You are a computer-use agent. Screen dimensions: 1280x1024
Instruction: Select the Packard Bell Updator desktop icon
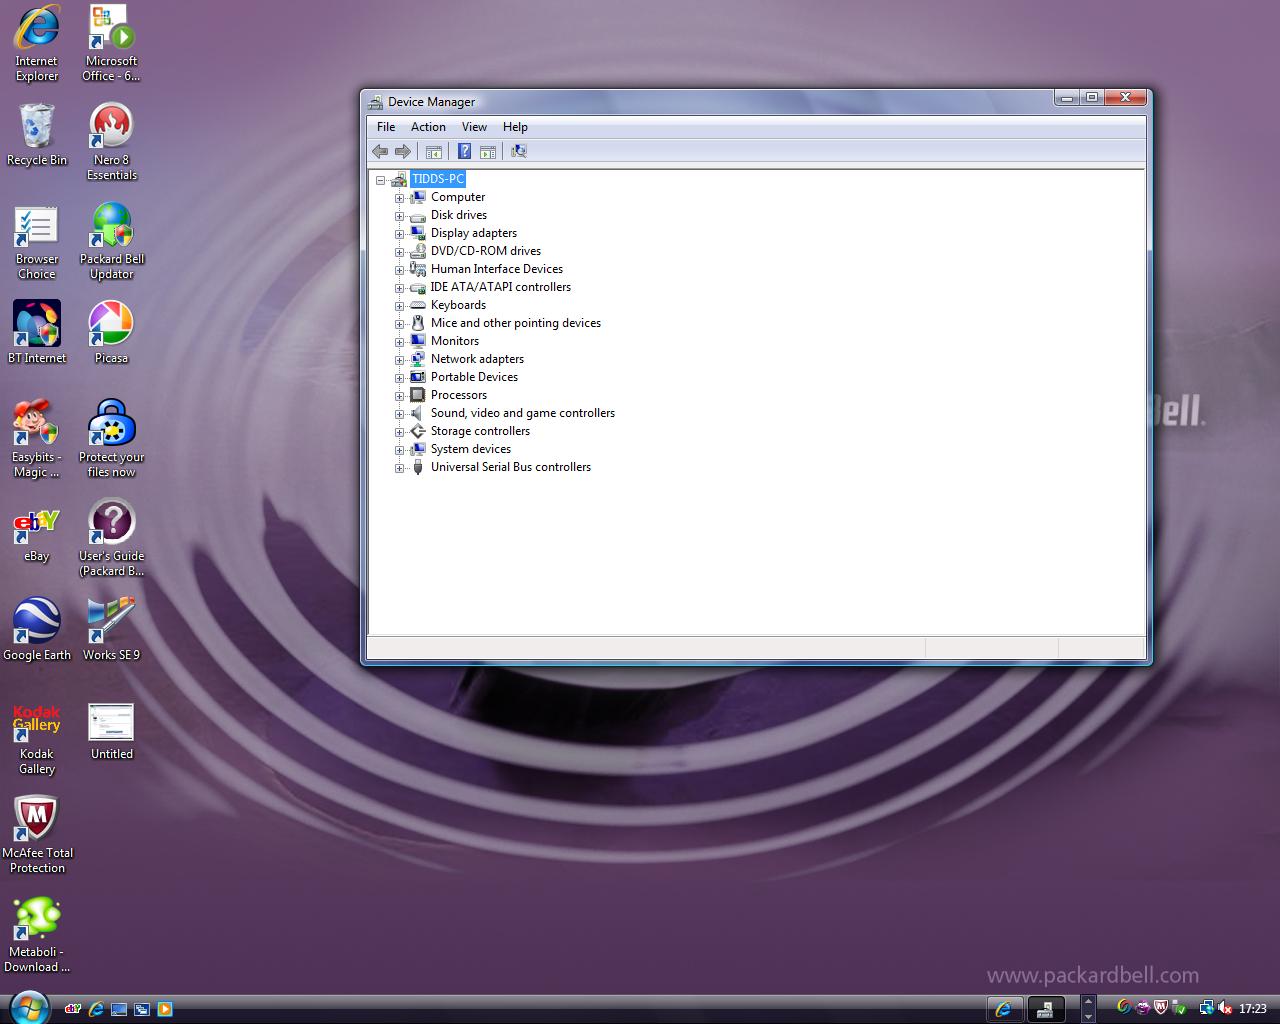coord(112,241)
